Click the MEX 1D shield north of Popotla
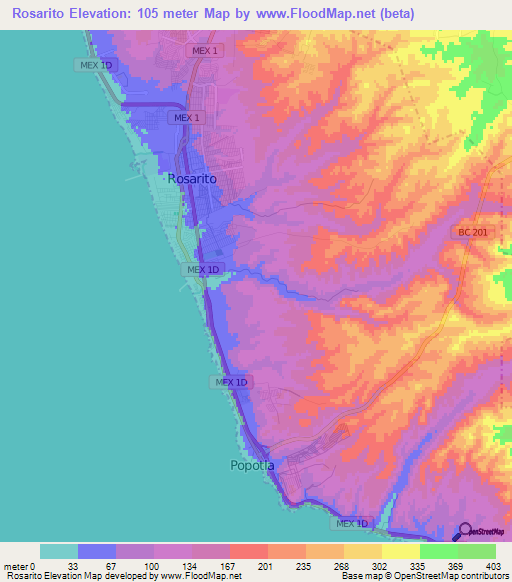This screenshot has height=582, width=512. [x=231, y=382]
